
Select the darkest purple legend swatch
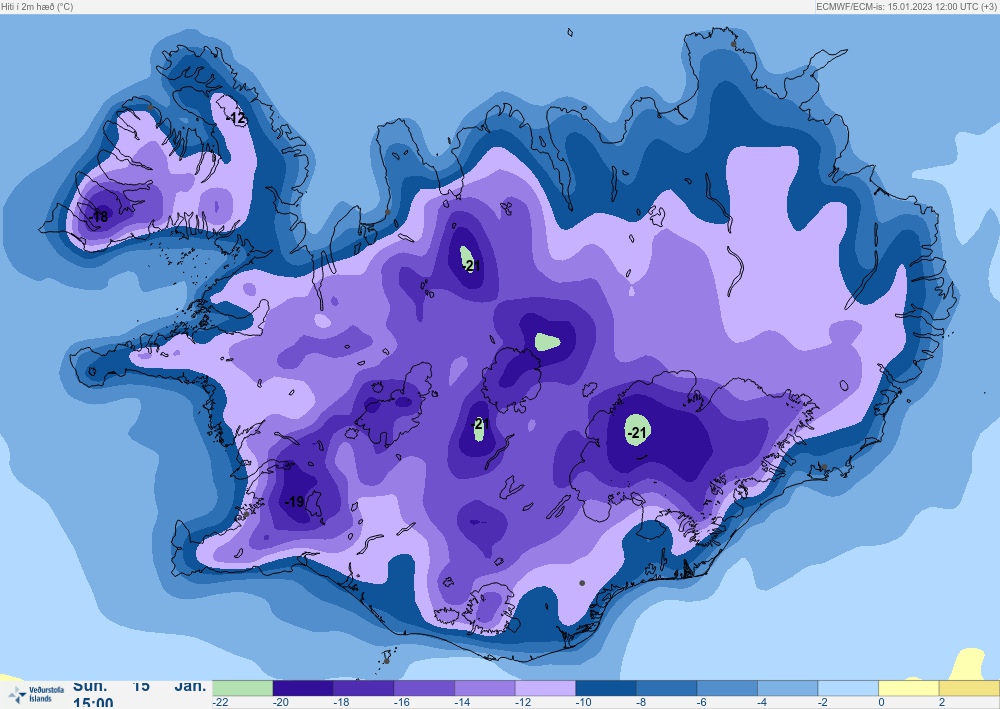pyautogui.click(x=303, y=688)
